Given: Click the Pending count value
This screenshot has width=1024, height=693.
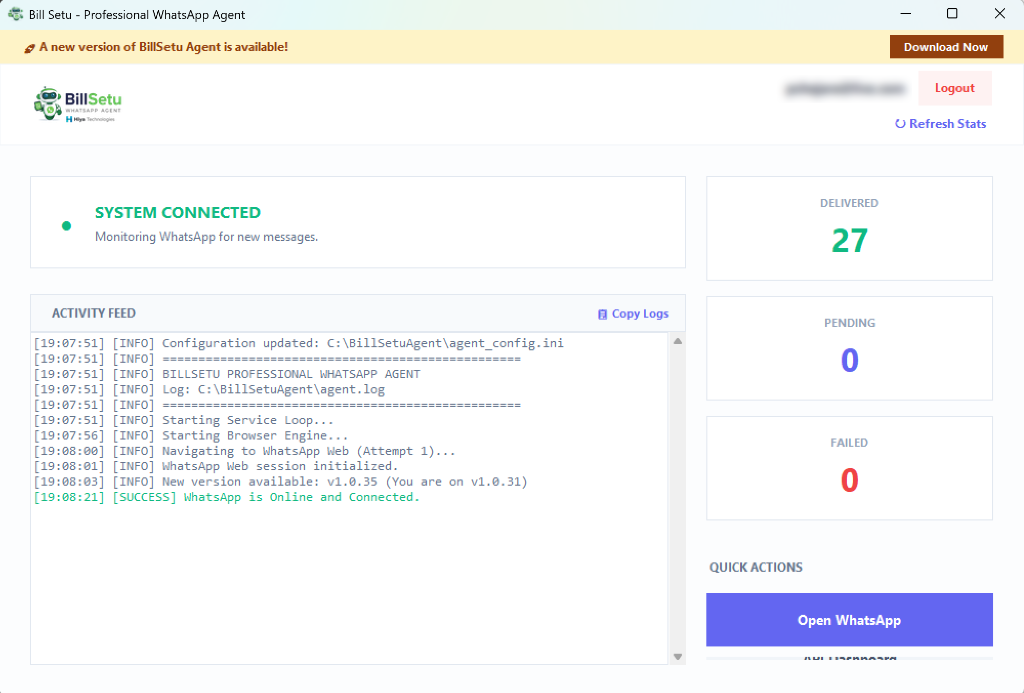Looking at the screenshot, I should coord(849,361).
